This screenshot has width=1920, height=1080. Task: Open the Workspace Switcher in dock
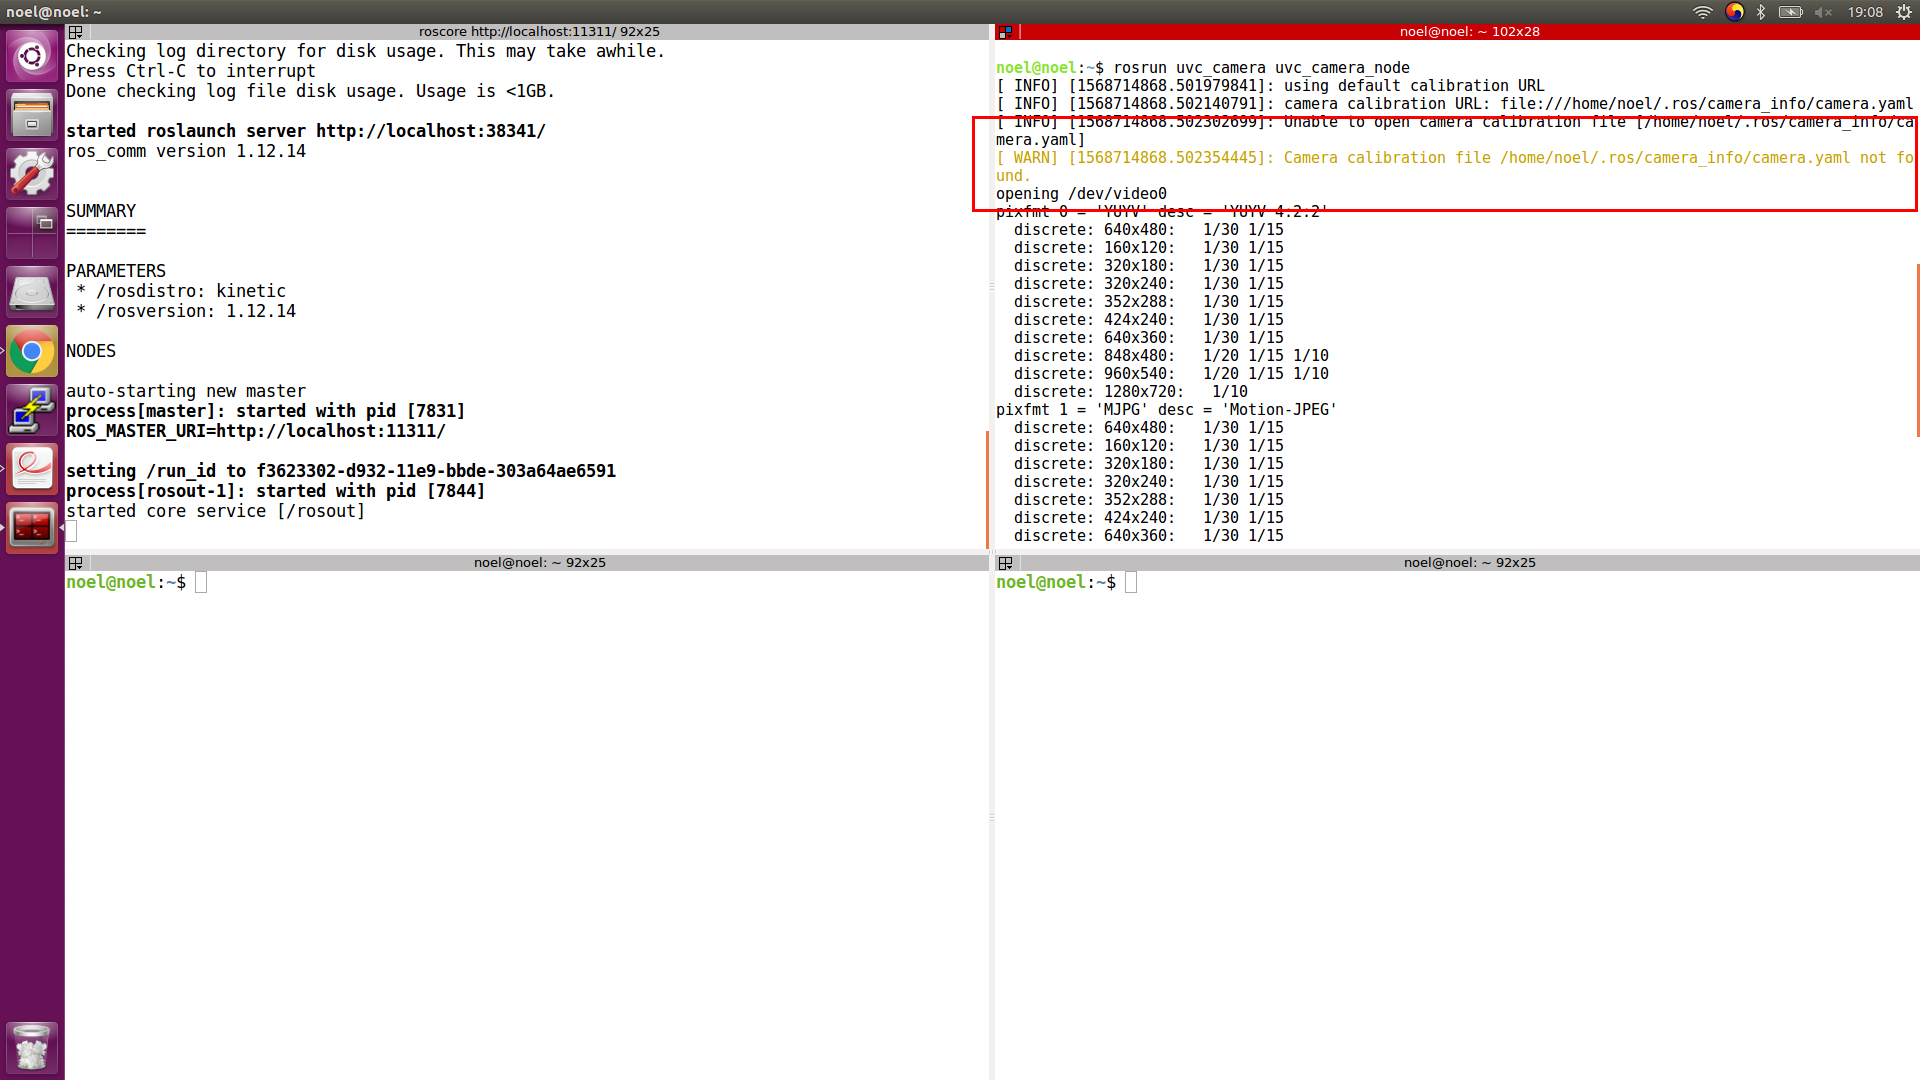coord(32,233)
